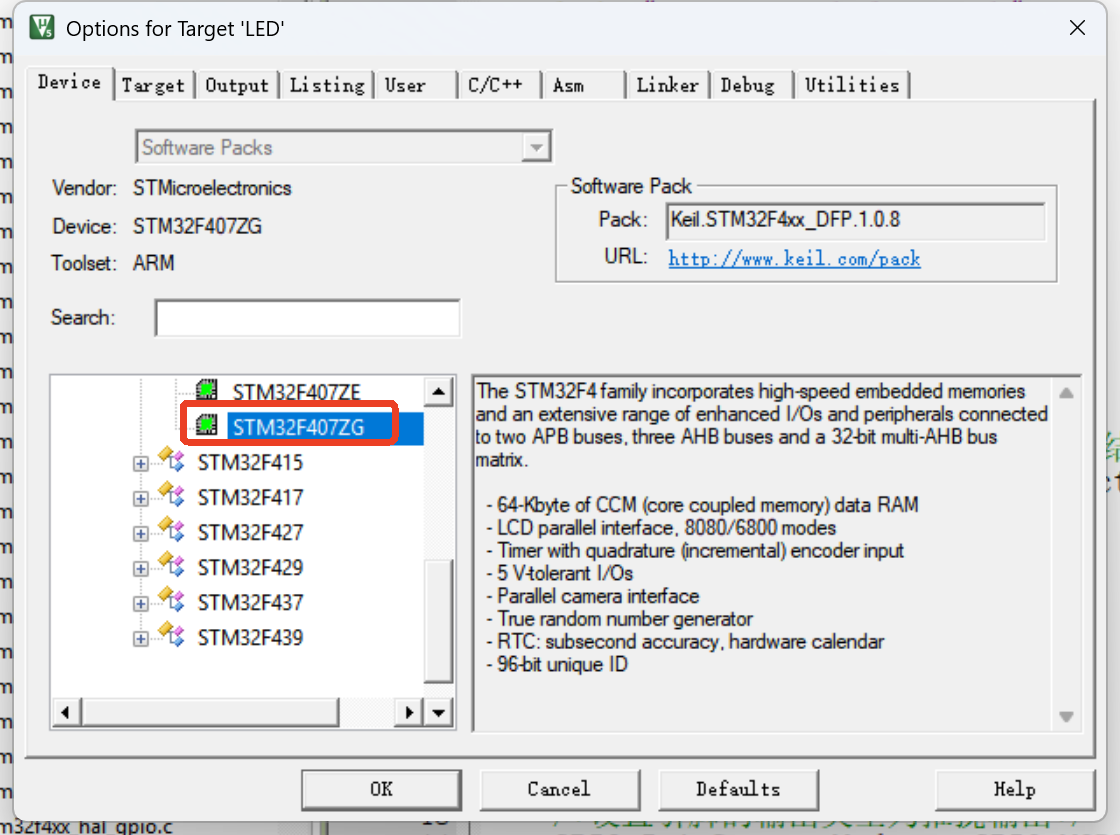Viewport: 1120px width, 835px height.
Task: Click the Defaults button
Action: pos(739,789)
